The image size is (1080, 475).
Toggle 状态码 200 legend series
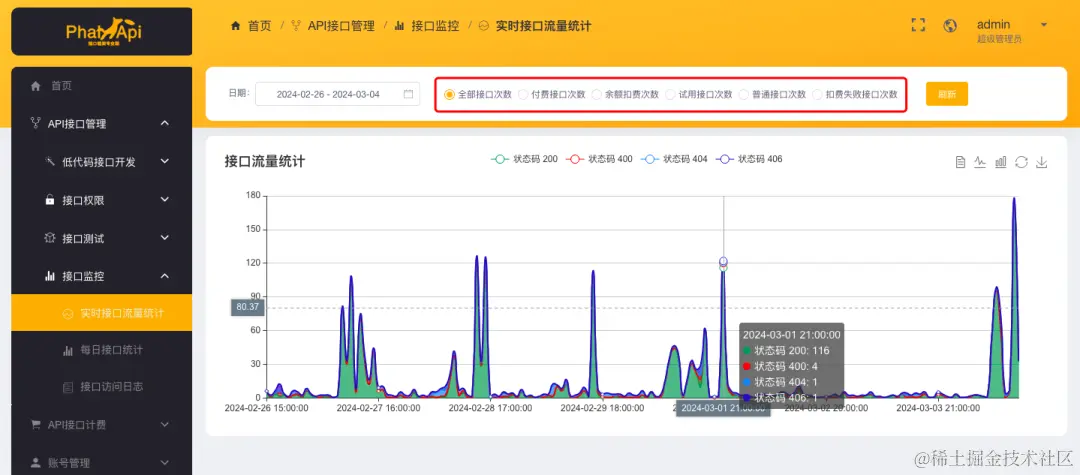(524, 159)
